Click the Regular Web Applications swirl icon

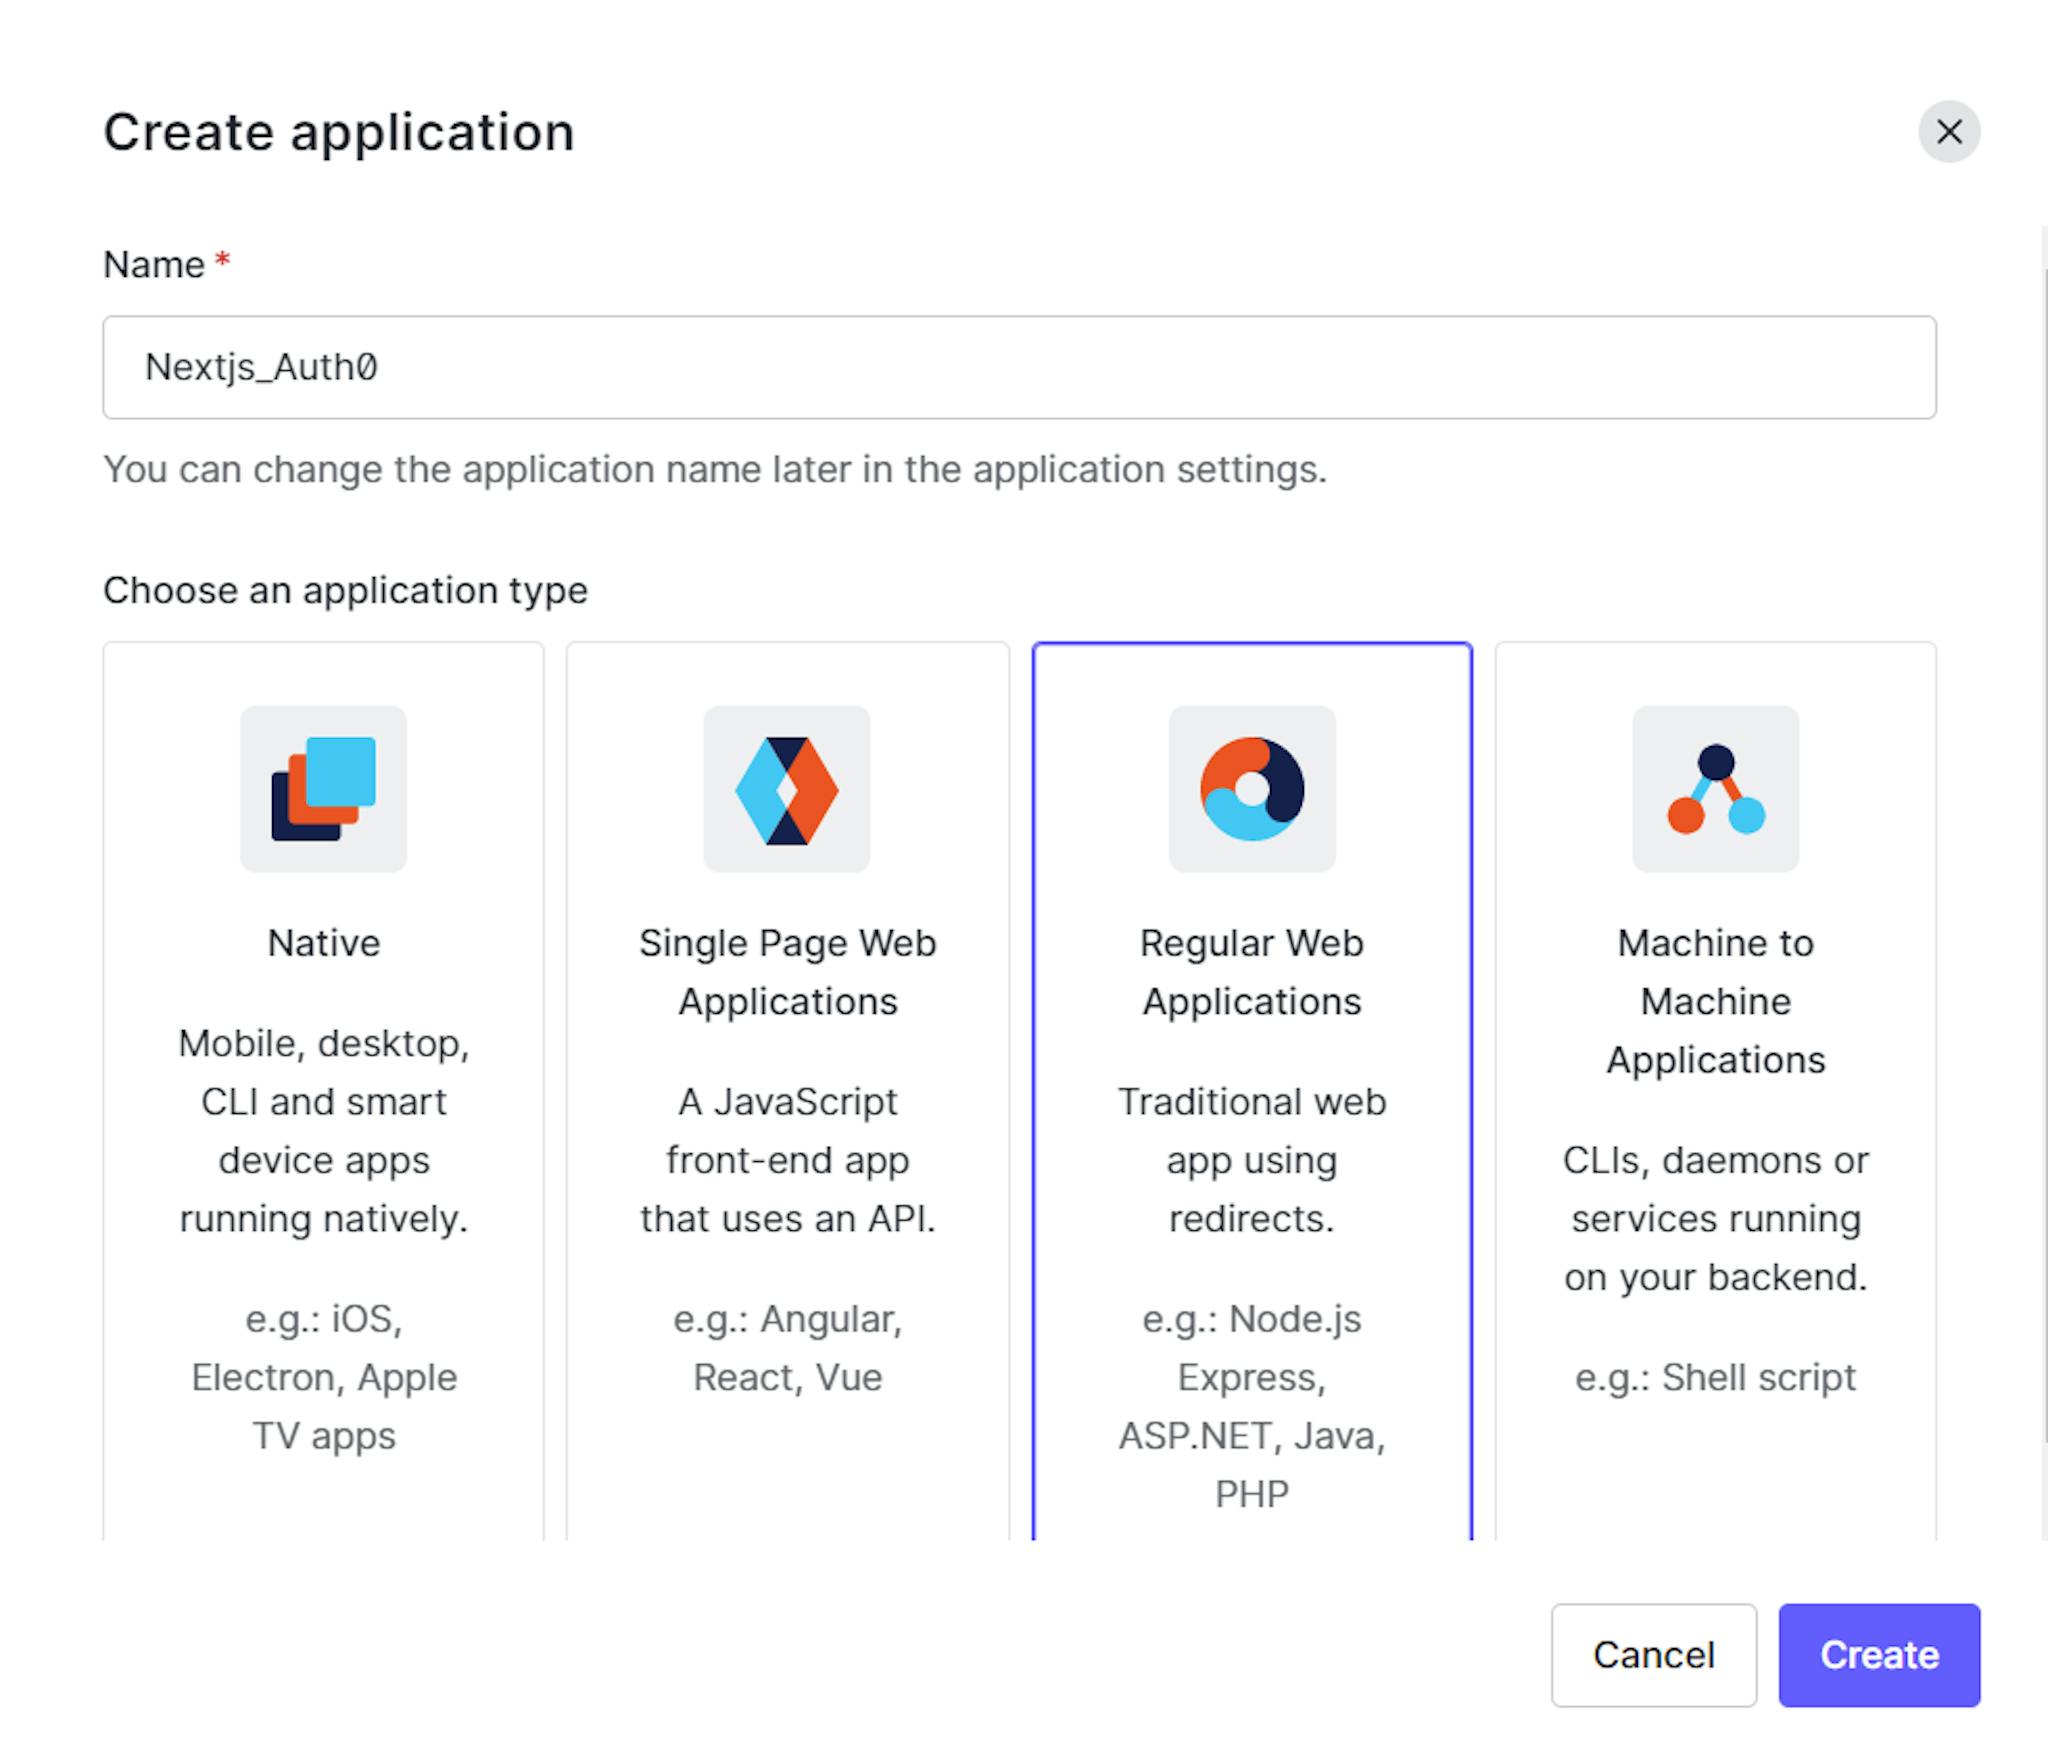click(x=1252, y=789)
